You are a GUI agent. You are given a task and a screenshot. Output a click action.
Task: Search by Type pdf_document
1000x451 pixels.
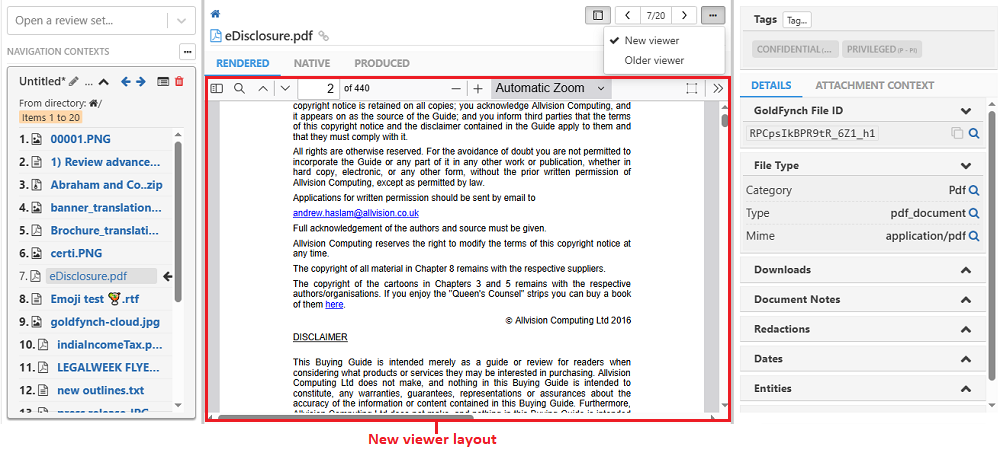(x=974, y=213)
